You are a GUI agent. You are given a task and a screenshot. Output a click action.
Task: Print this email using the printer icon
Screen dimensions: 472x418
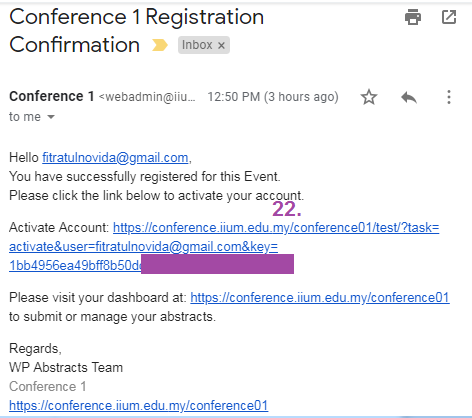tap(413, 17)
